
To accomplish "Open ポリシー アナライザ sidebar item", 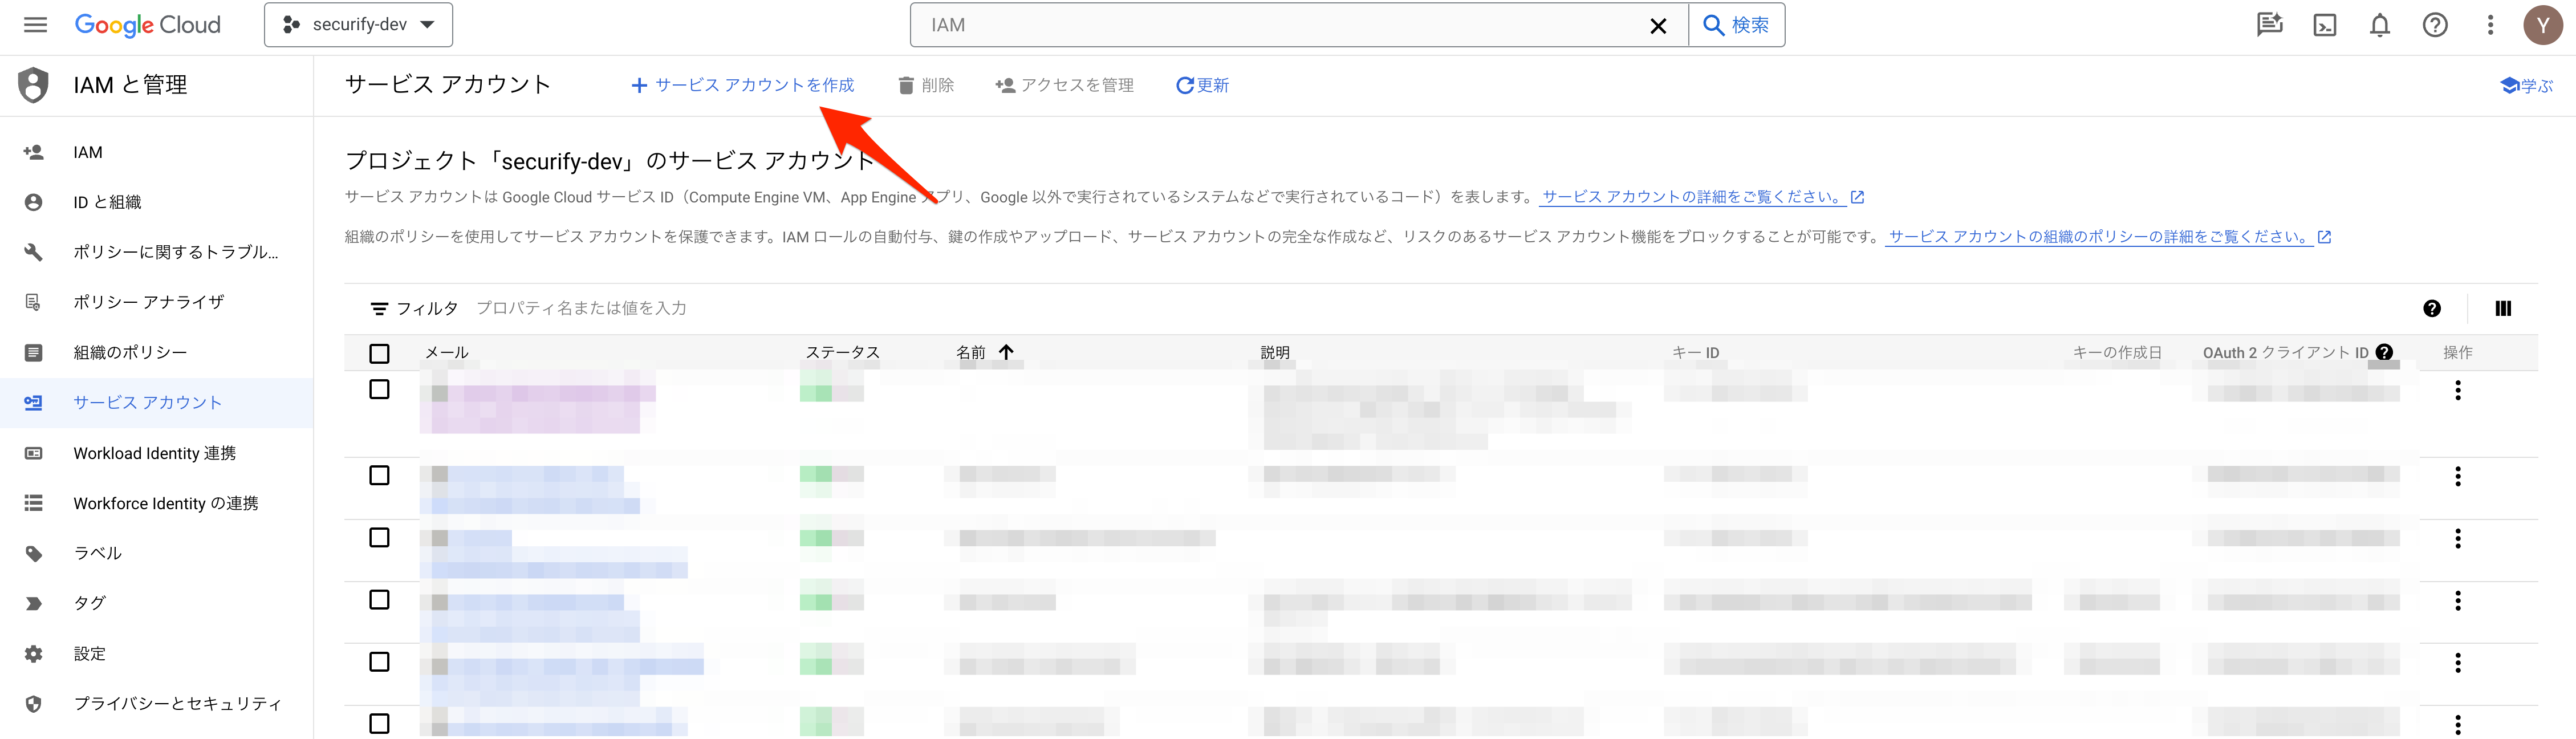I will [x=156, y=302].
